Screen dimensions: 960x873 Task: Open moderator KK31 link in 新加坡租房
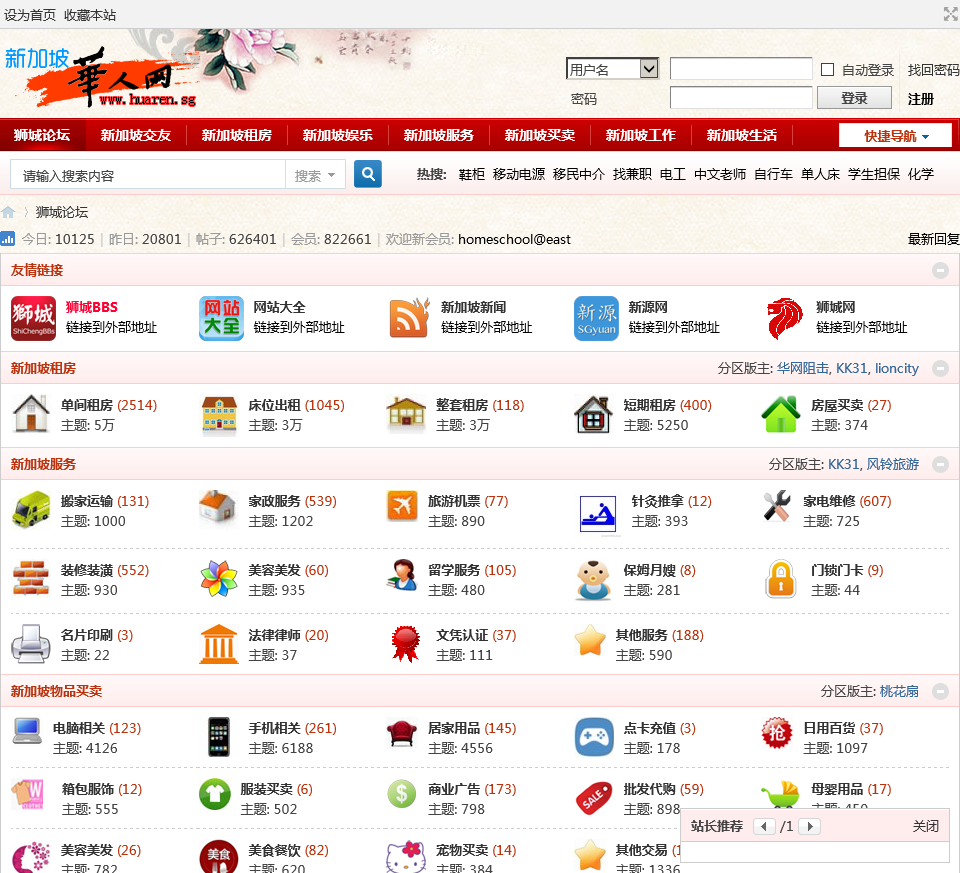851,368
